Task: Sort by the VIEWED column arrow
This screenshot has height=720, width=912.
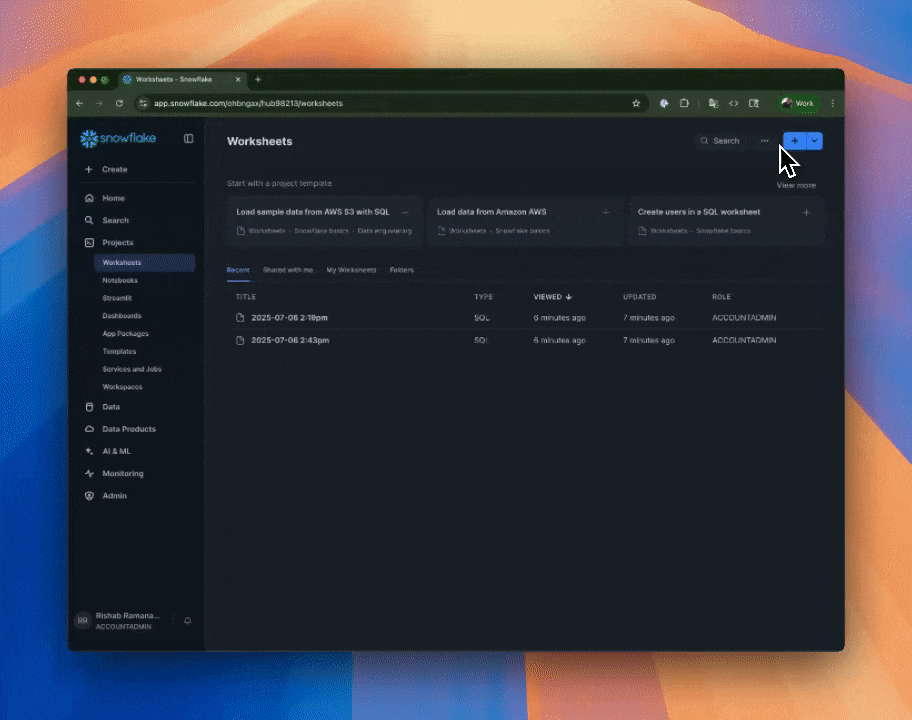Action: click(567, 297)
